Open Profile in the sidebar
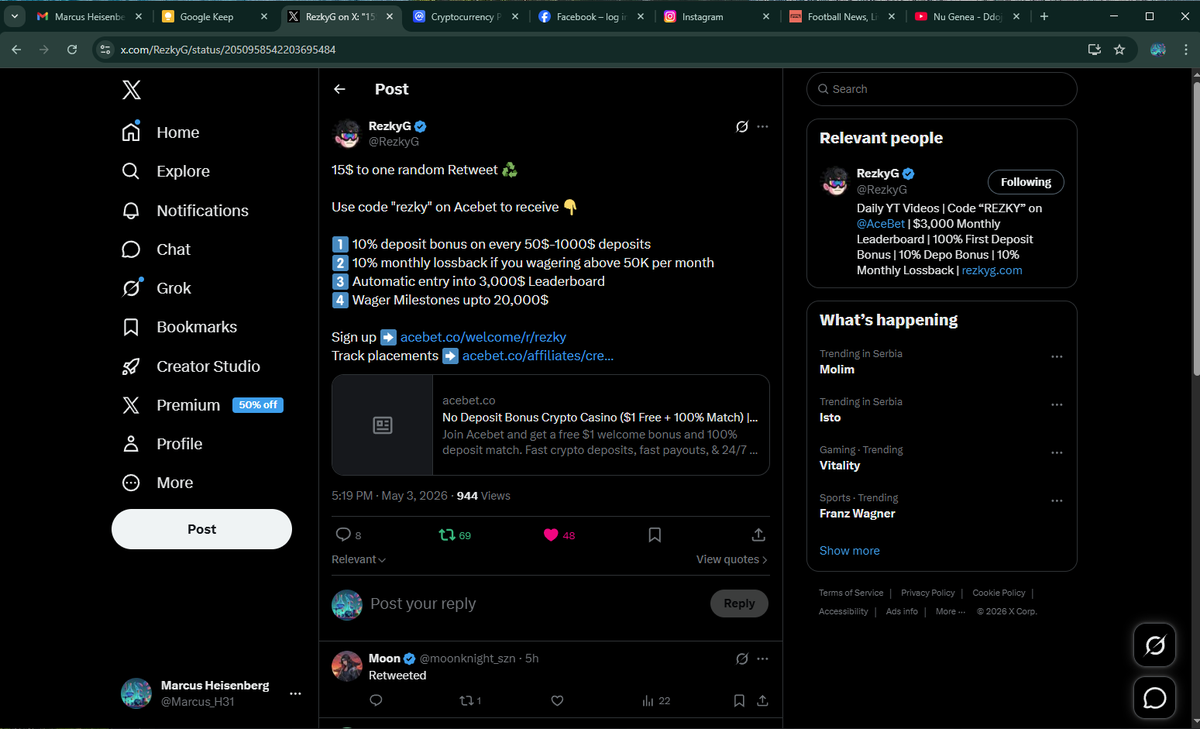1200x729 pixels. 162,444
